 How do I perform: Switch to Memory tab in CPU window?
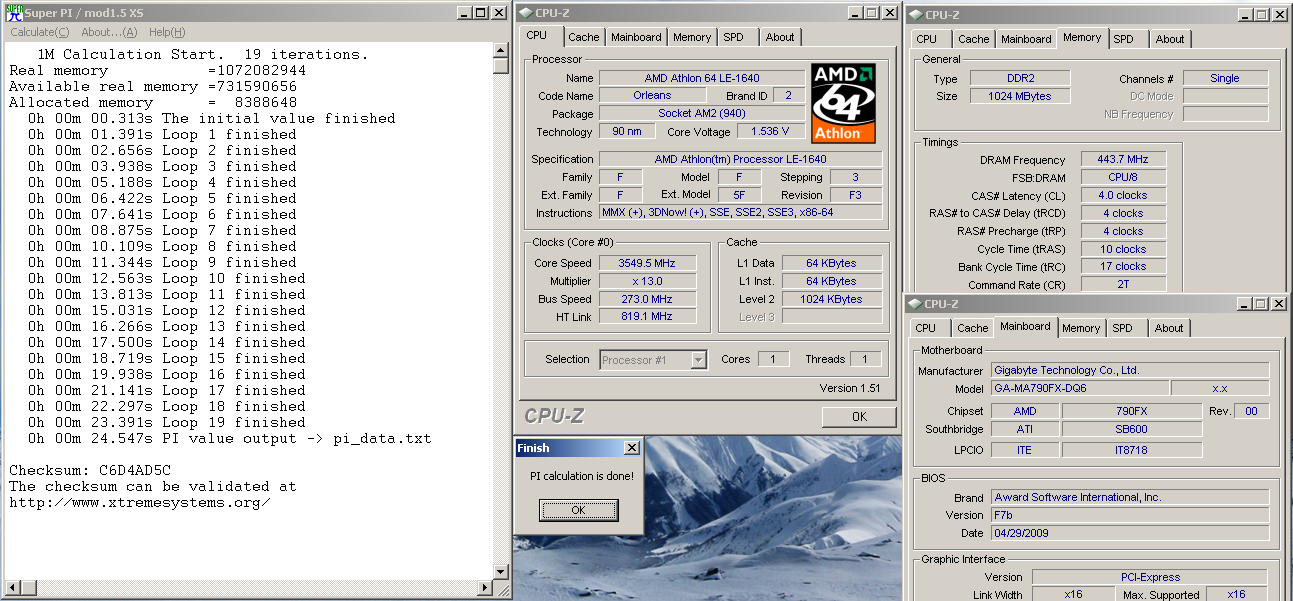pos(692,37)
